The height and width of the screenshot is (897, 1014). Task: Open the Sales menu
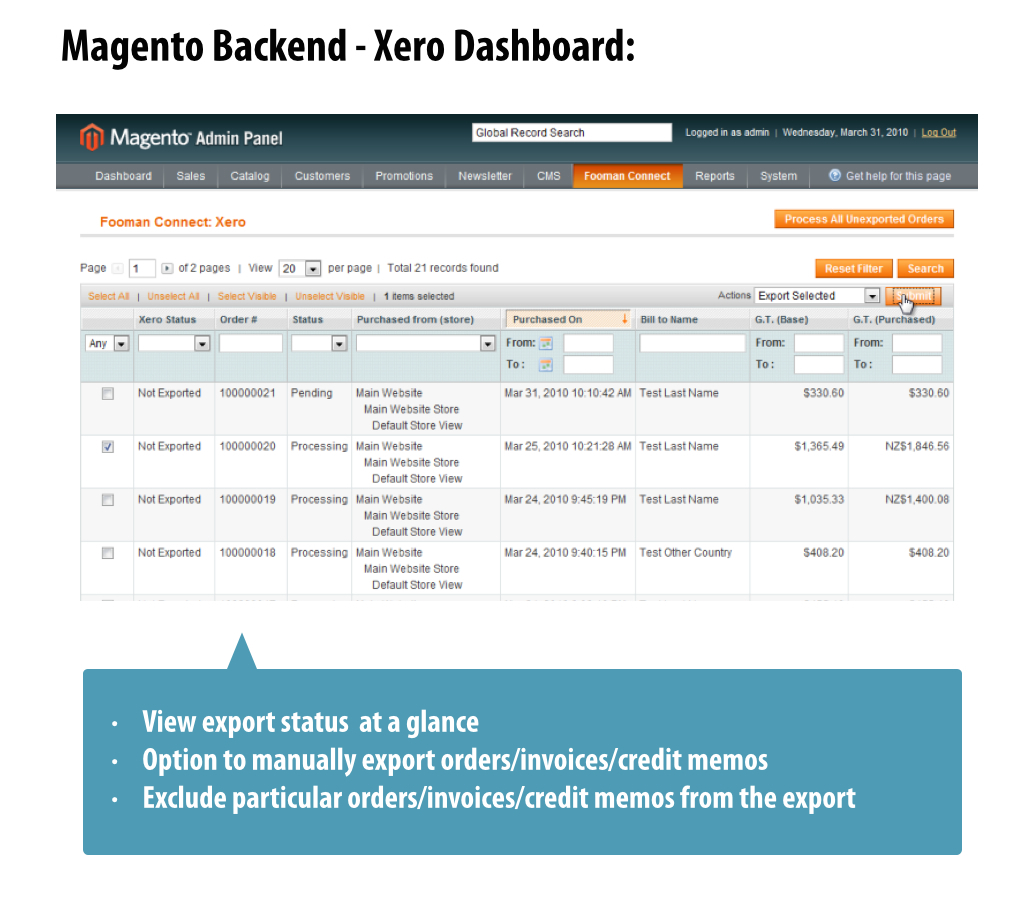(190, 176)
